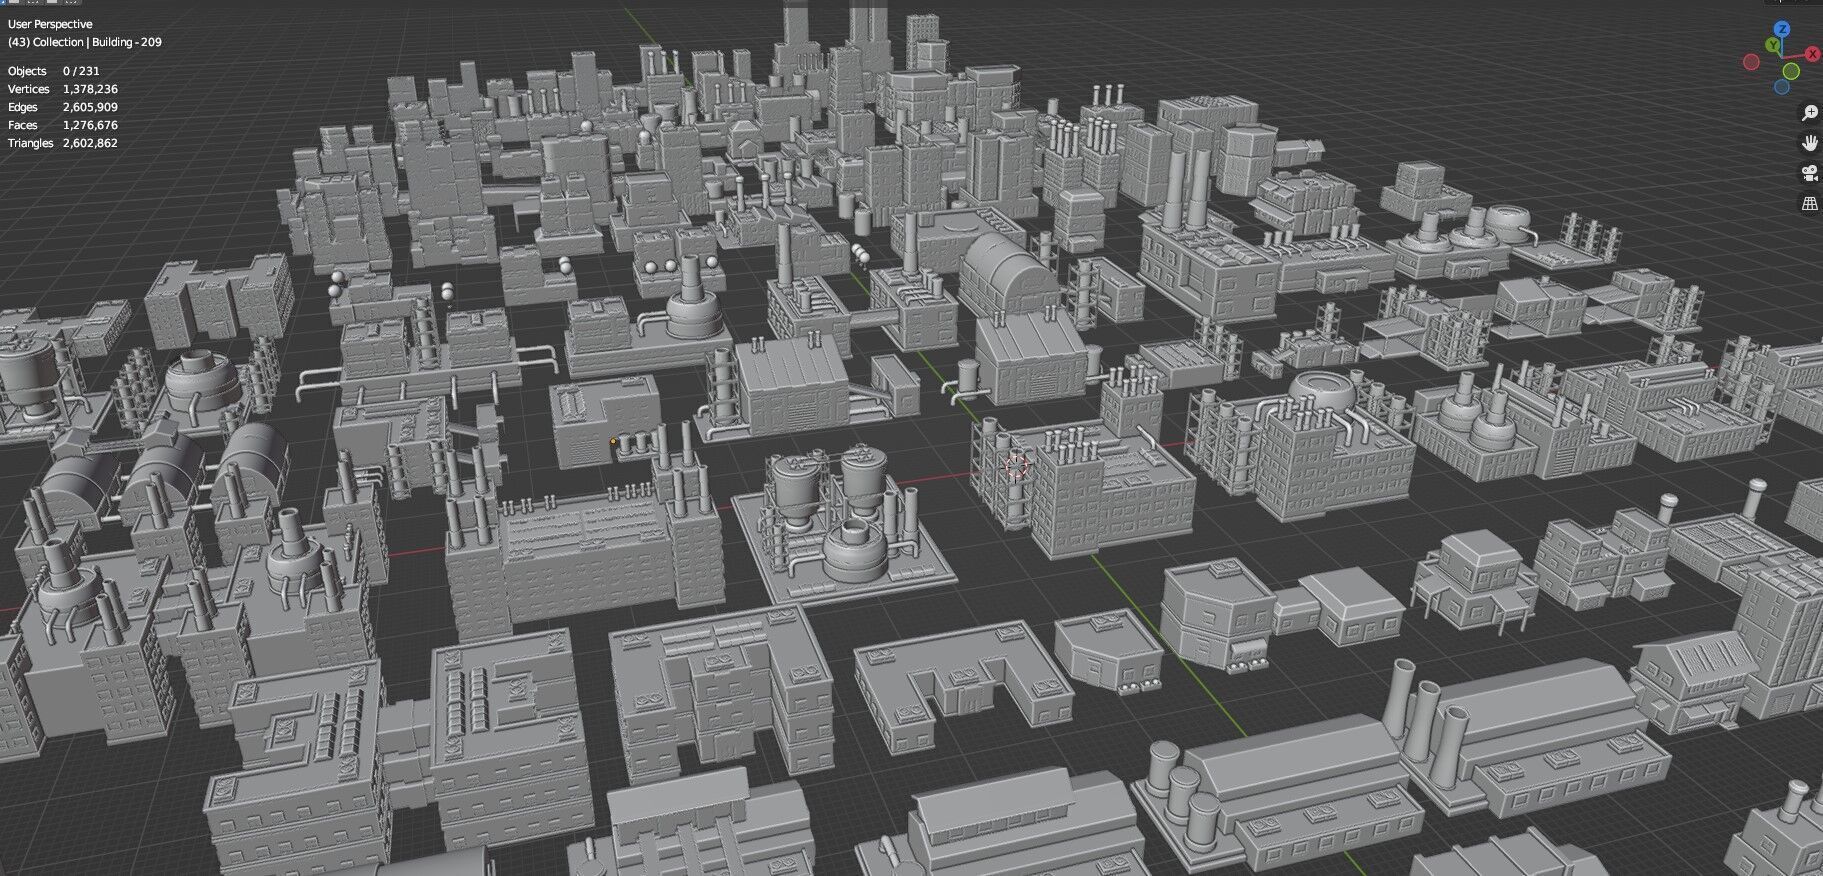The height and width of the screenshot is (876, 1823).
Task: Click the unlabeled negative X red gizmo circle
Action: pyautogui.click(x=1751, y=62)
